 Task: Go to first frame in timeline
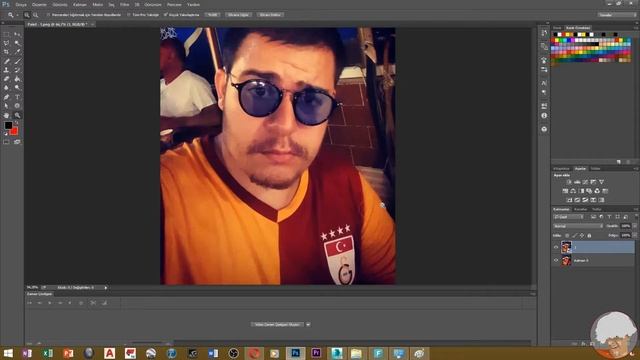click(29, 303)
